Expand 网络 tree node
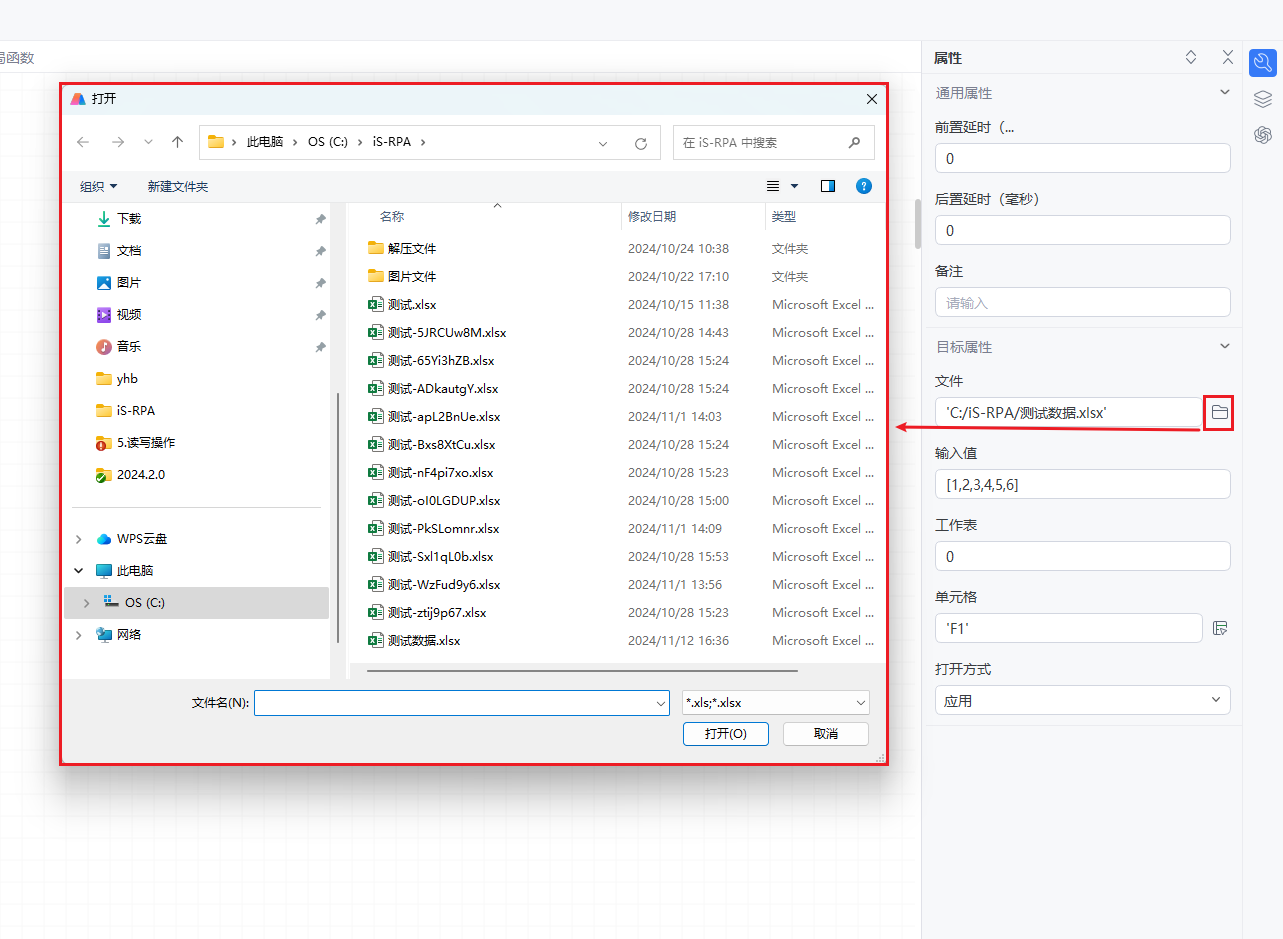The image size is (1283, 939). (x=79, y=635)
